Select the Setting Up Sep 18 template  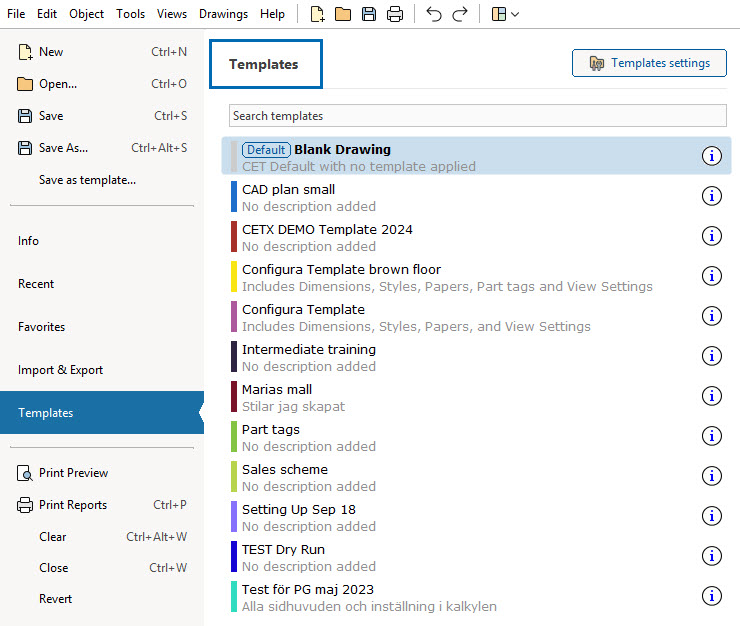(476, 516)
